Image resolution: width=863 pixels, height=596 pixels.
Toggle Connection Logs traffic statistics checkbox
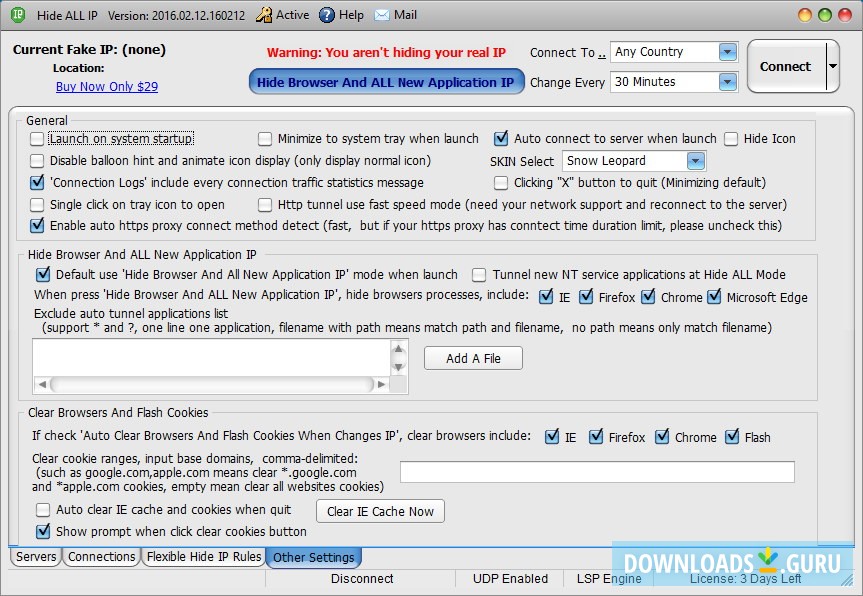37,182
